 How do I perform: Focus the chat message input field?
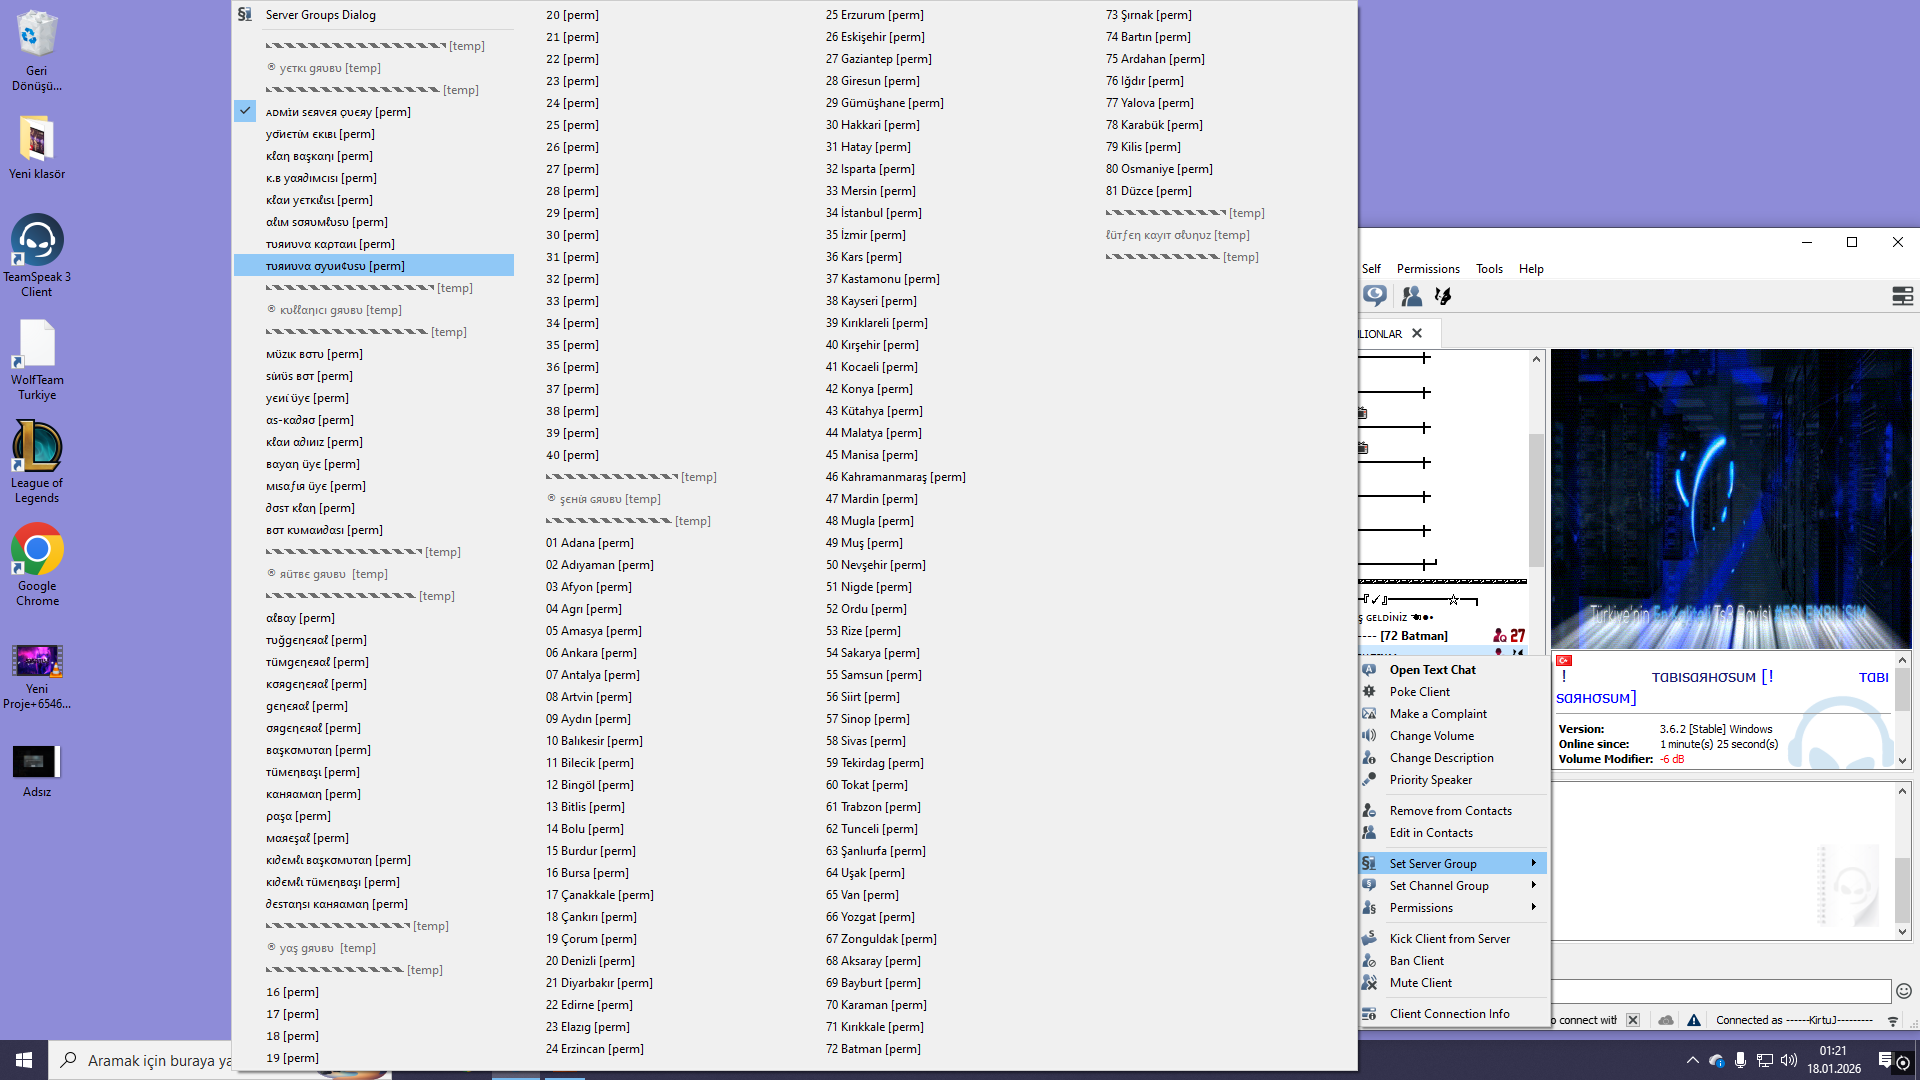[1720, 991]
